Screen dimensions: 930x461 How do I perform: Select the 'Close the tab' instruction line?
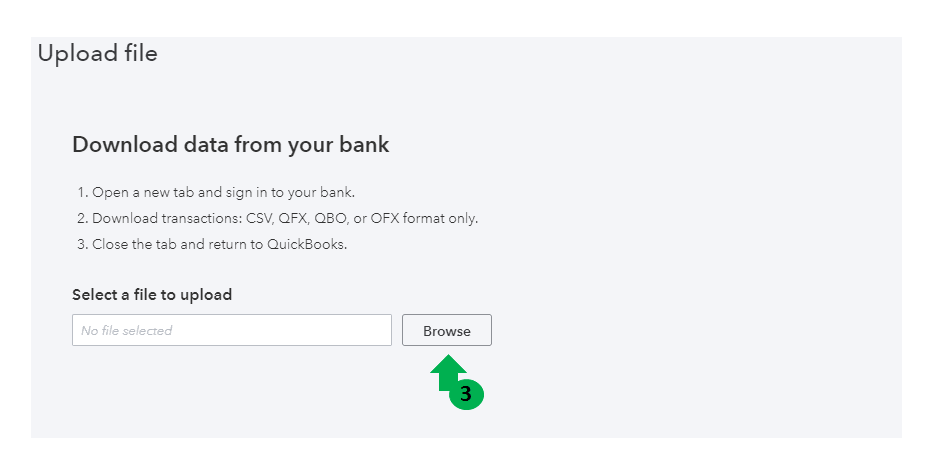pyautogui.click(x=211, y=245)
